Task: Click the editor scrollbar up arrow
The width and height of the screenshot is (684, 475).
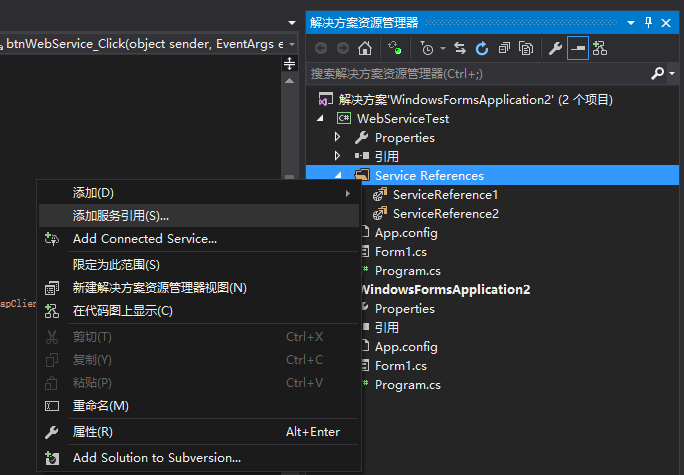Action: 289,81
